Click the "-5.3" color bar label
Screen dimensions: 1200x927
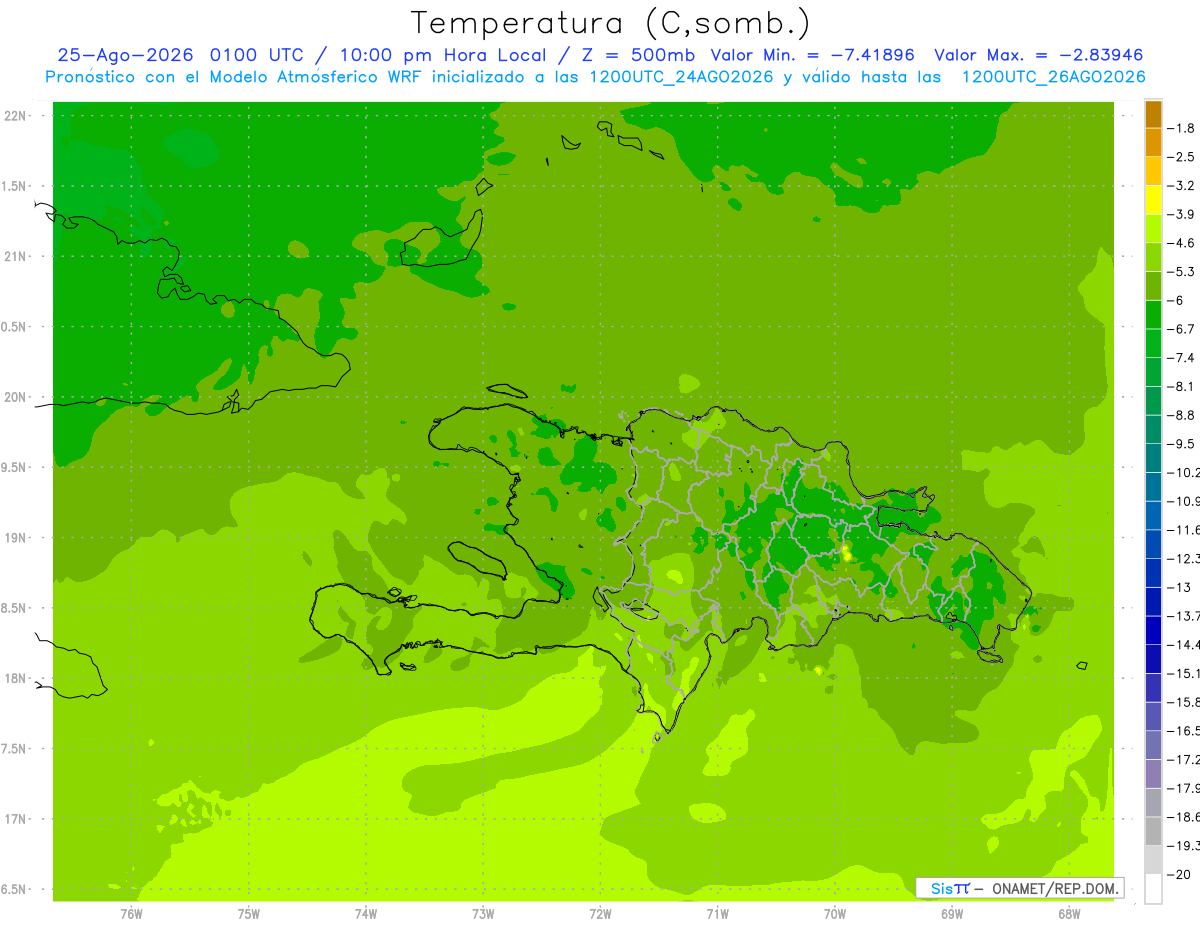click(x=1183, y=272)
